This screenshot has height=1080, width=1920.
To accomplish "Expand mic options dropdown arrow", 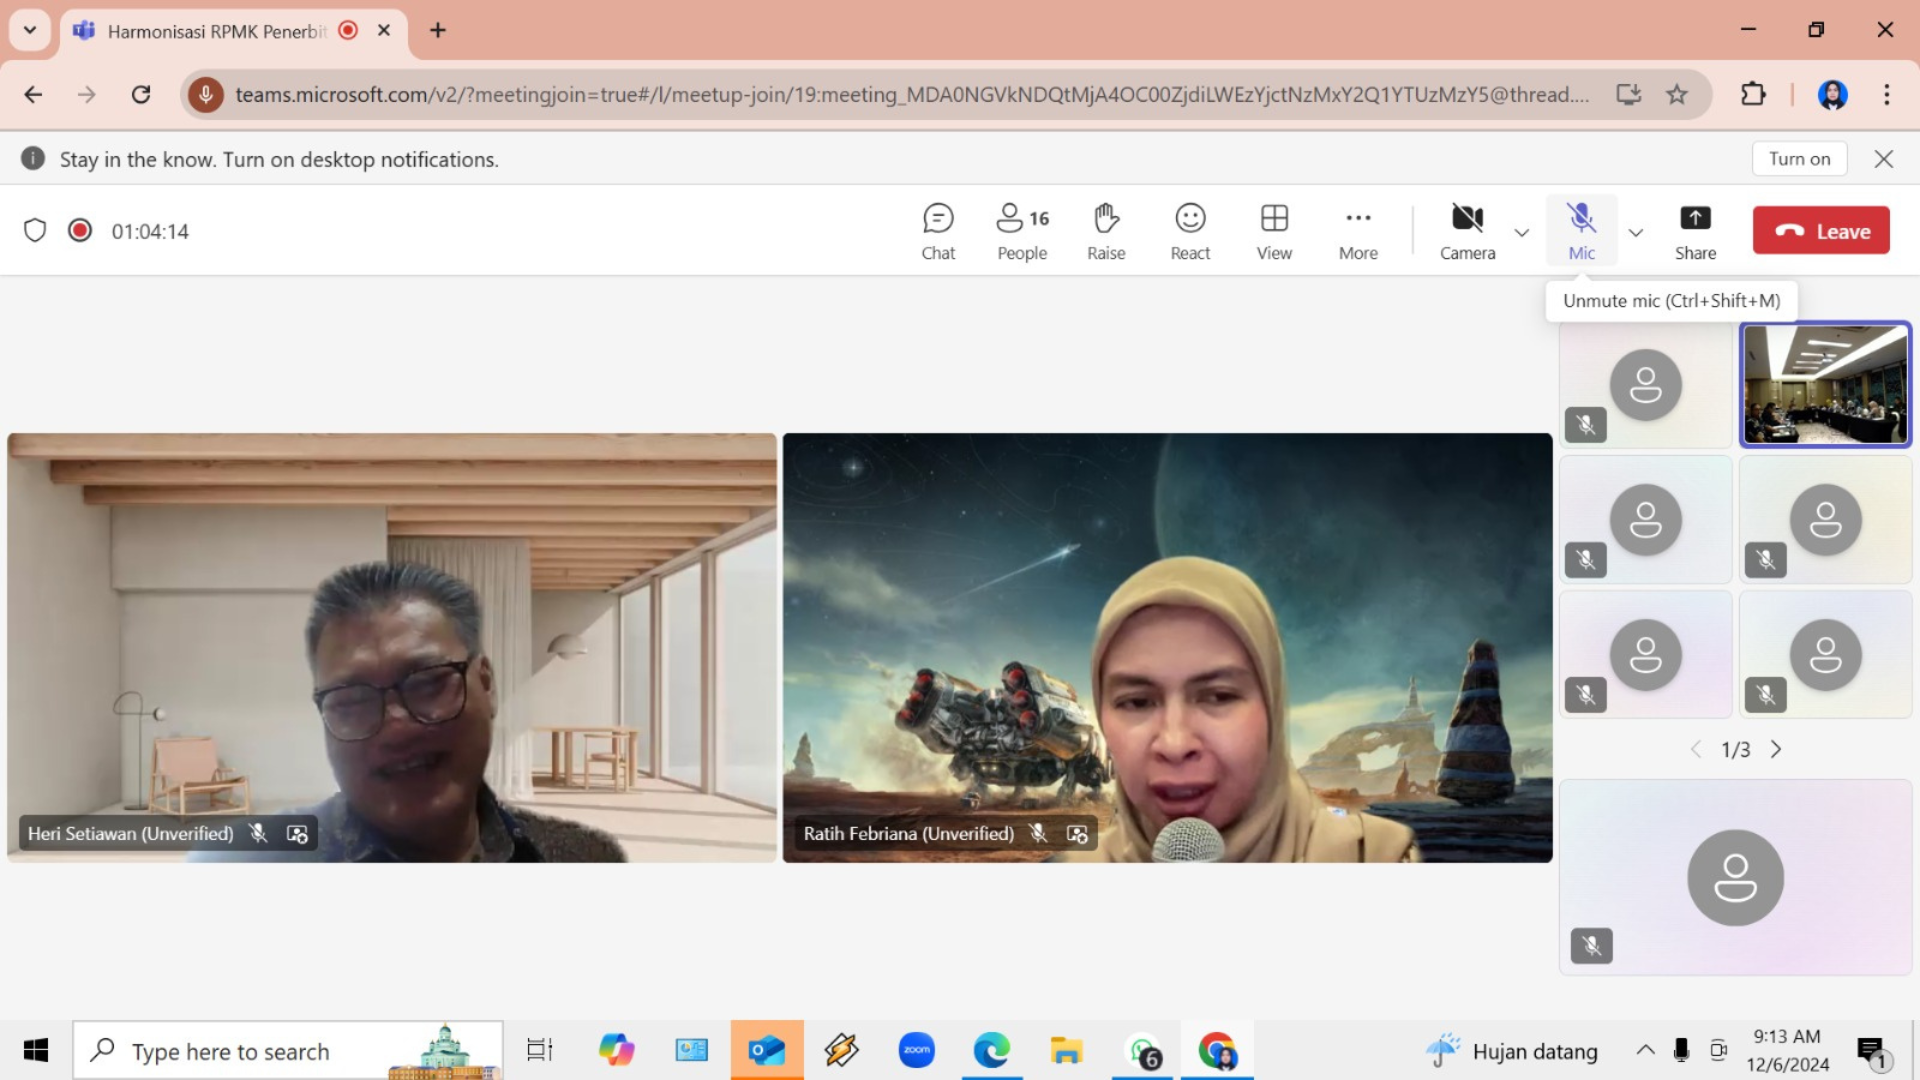I will pos(1636,233).
